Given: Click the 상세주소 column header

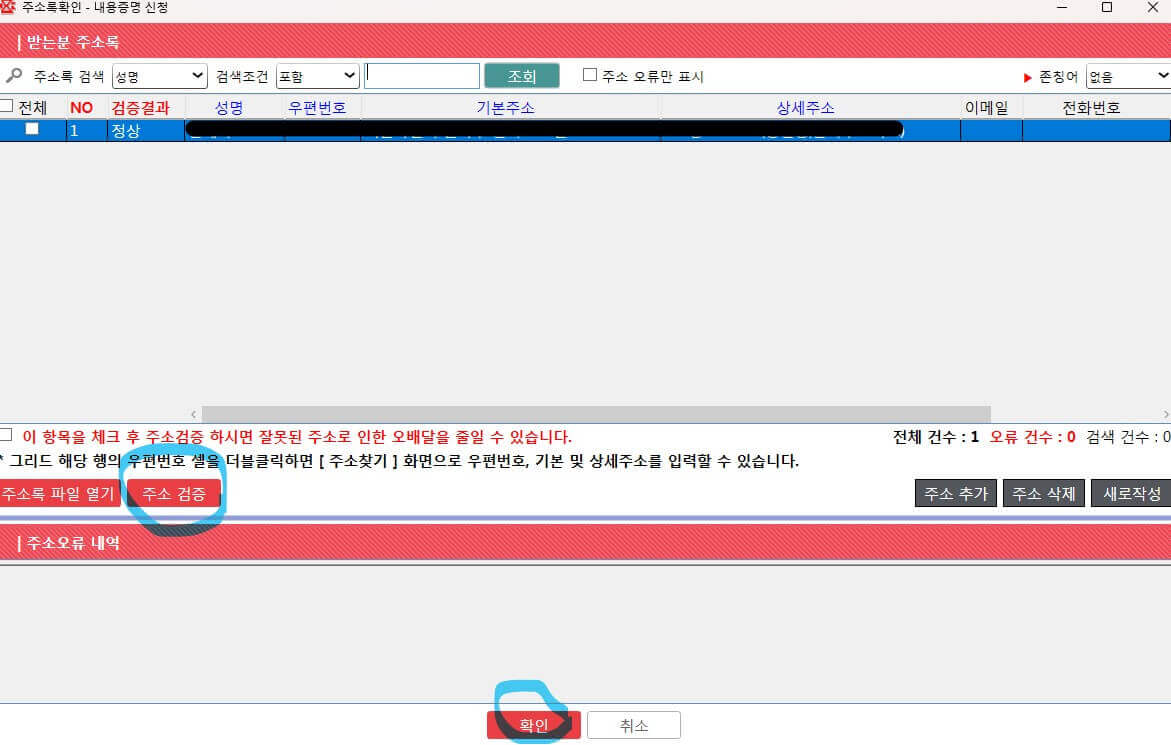Looking at the screenshot, I should tap(805, 107).
